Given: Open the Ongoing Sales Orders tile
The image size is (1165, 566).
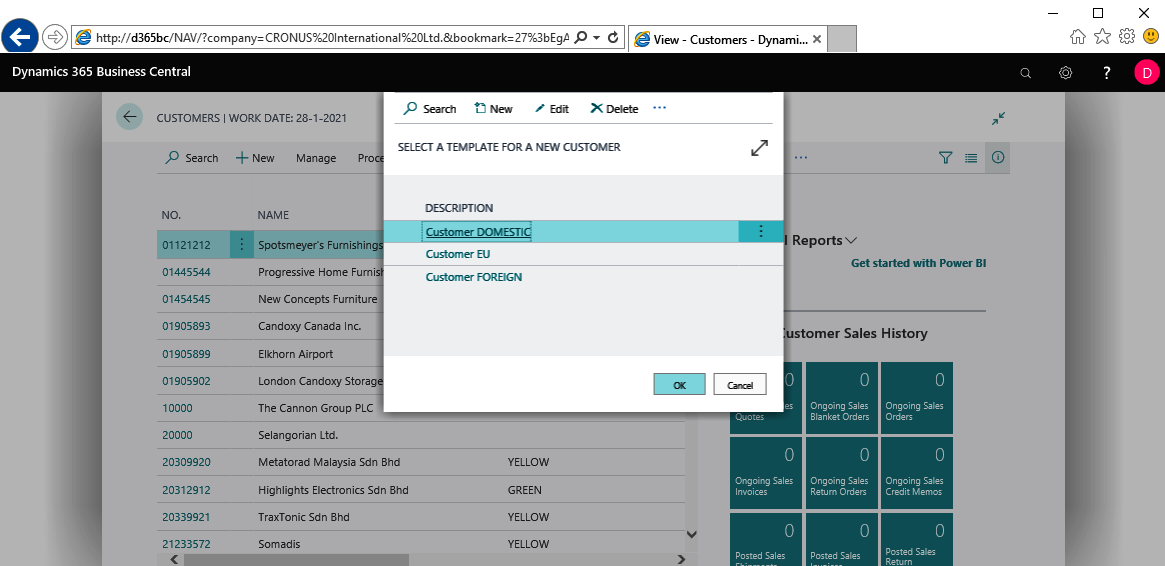Looking at the screenshot, I should 917,397.
